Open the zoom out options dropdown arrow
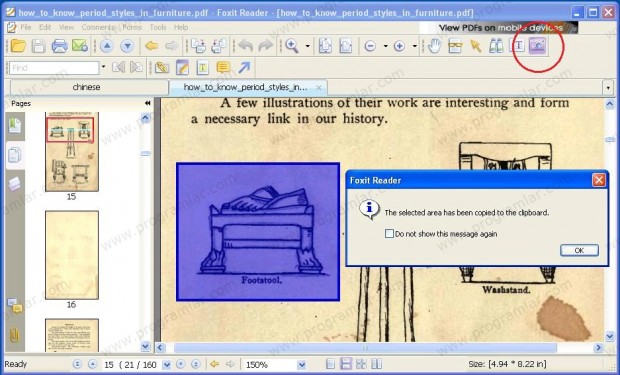Viewport: 620px width, 375px height. click(386, 46)
